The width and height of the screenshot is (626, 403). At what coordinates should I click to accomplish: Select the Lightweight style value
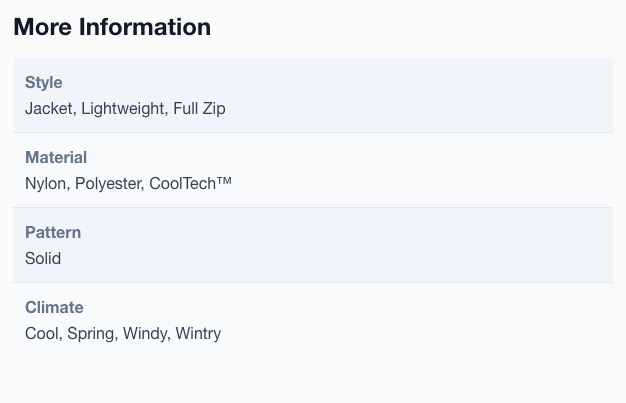click(x=123, y=109)
